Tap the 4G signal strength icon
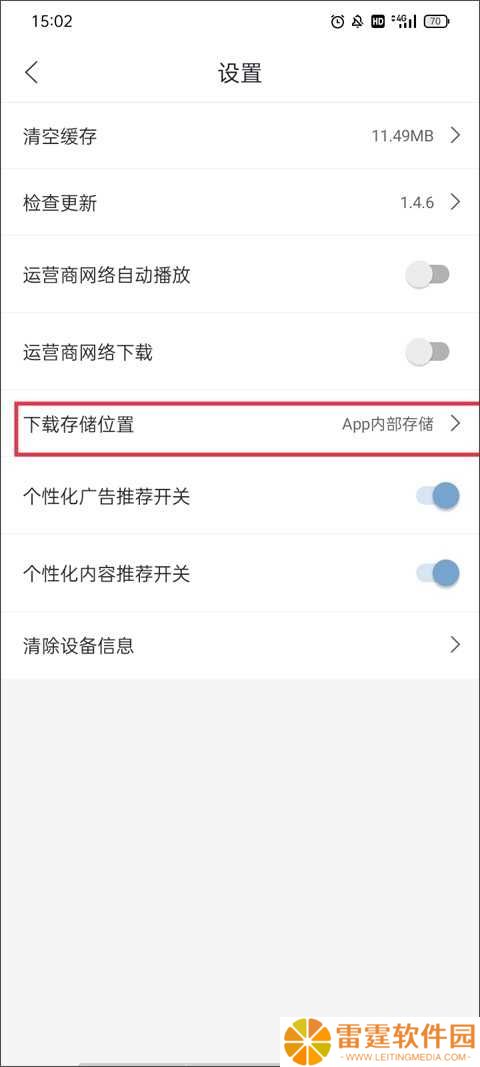480x1067 pixels. [404, 22]
